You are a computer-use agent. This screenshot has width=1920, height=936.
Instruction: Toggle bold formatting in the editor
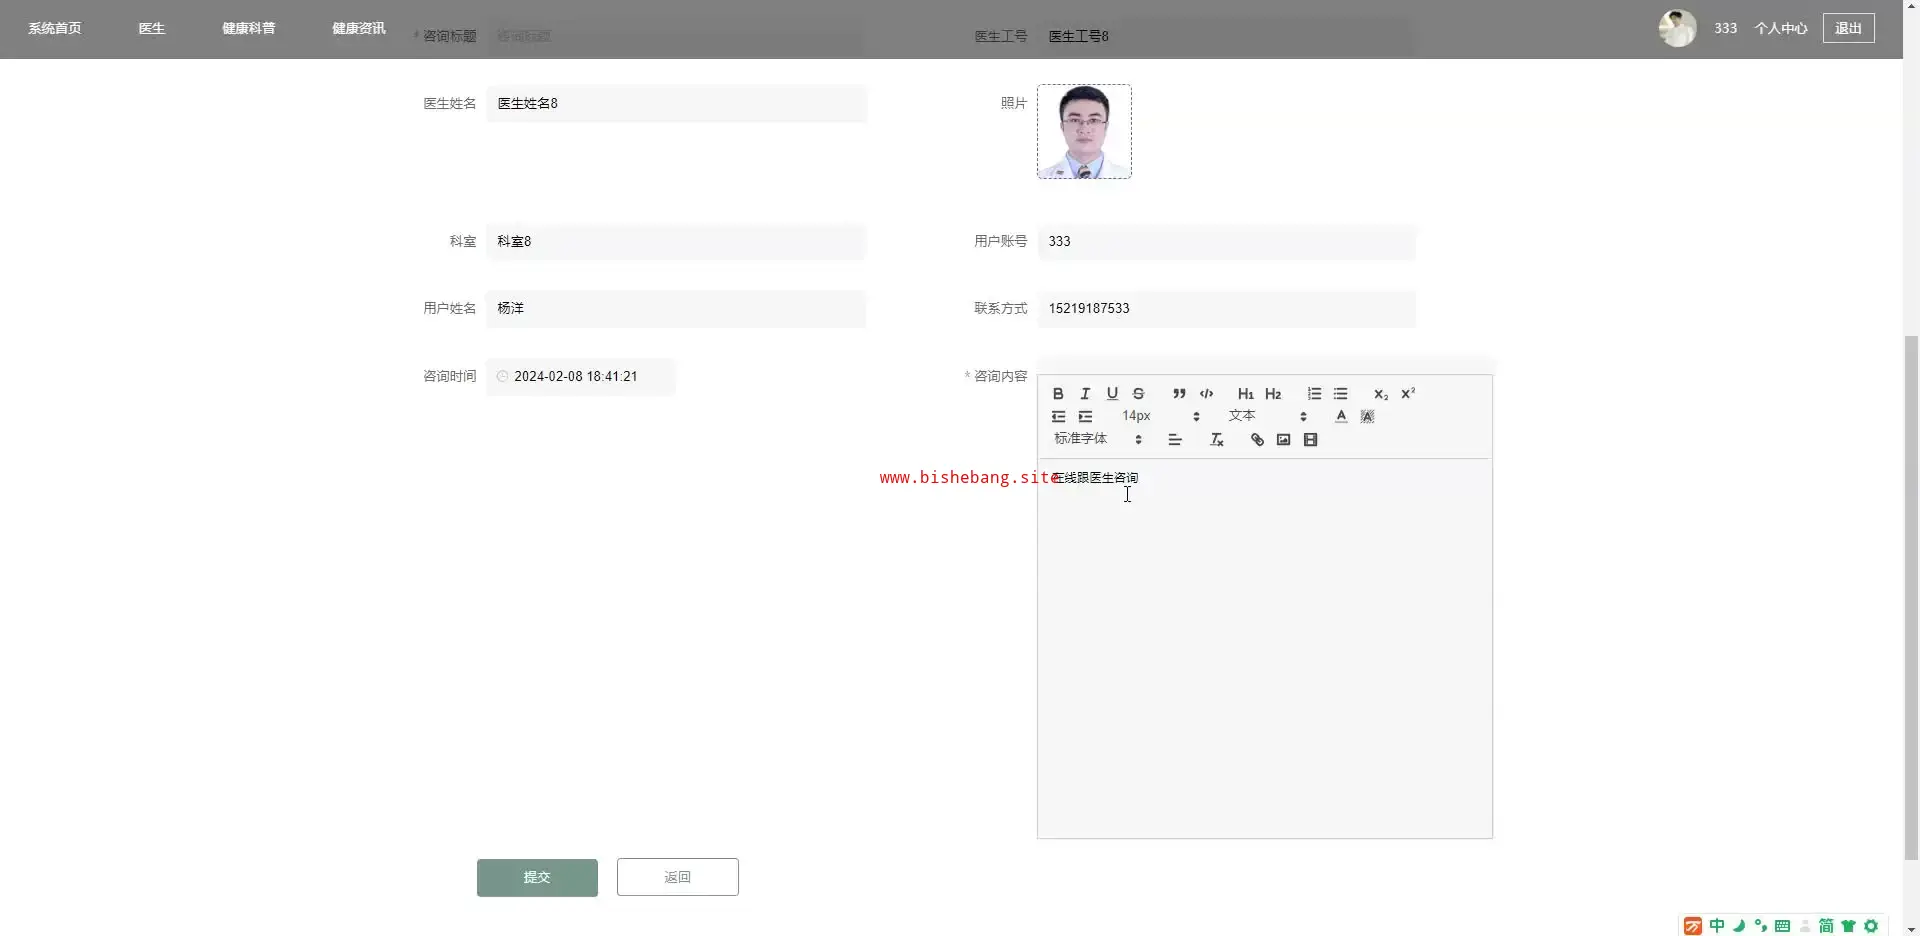1058,394
